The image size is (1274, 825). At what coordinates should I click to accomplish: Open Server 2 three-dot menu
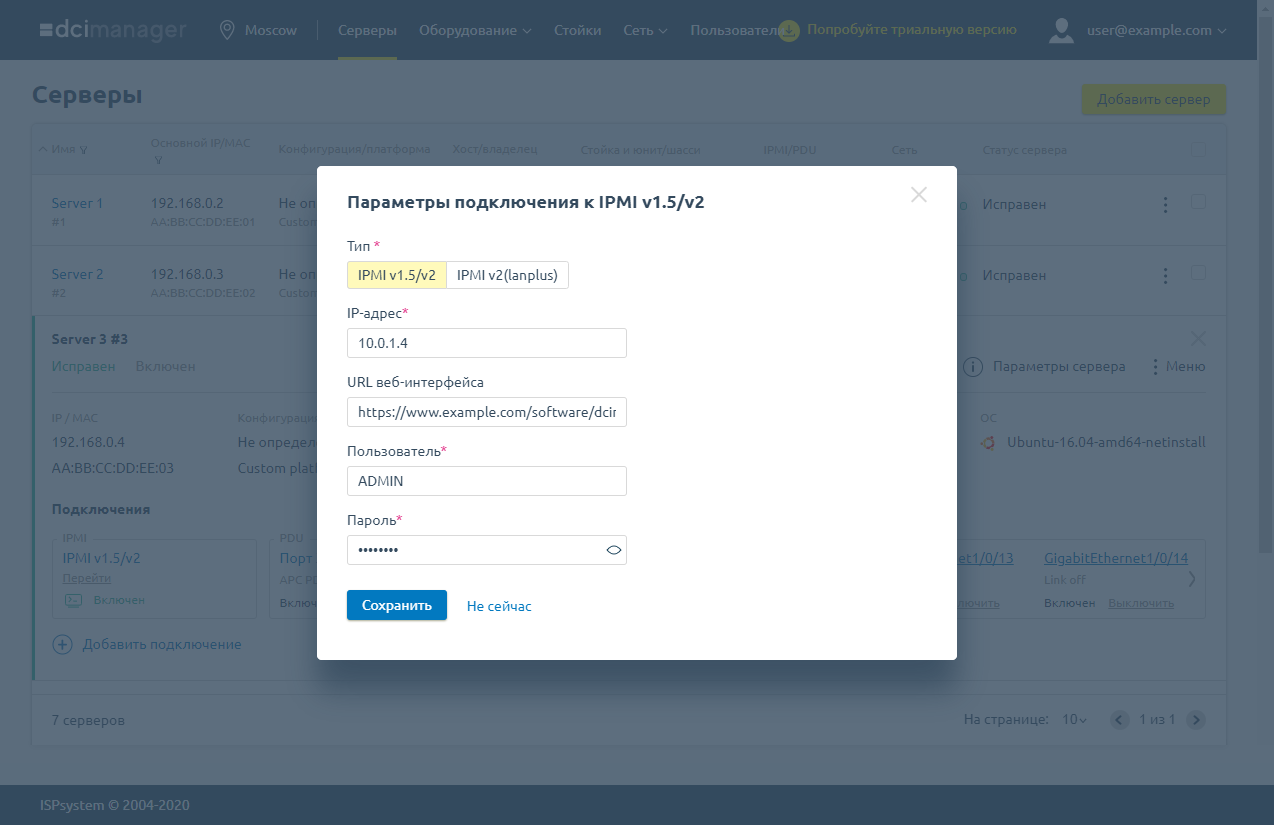[1165, 276]
